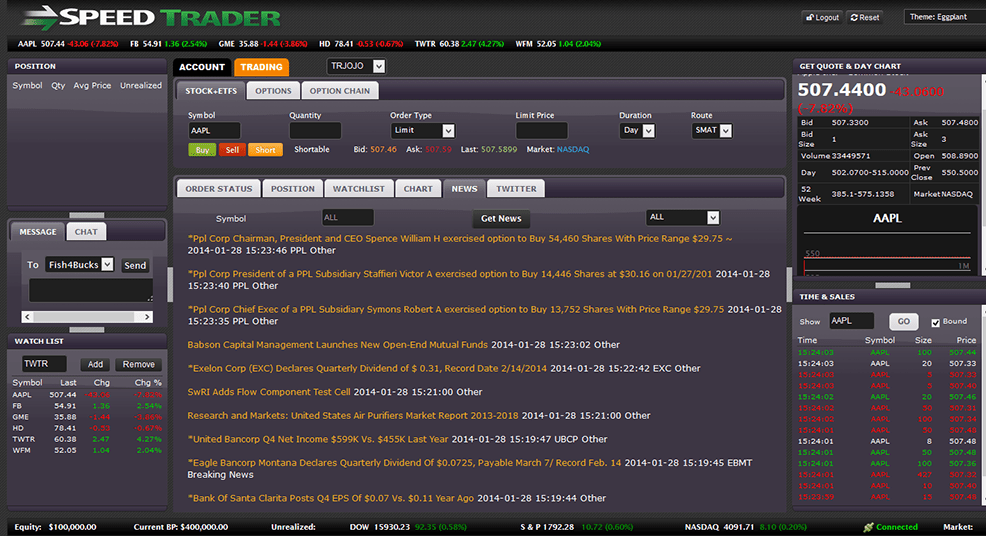Click the Limit Price input field
The height and width of the screenshot is (536, 986).
pos(541,130)
